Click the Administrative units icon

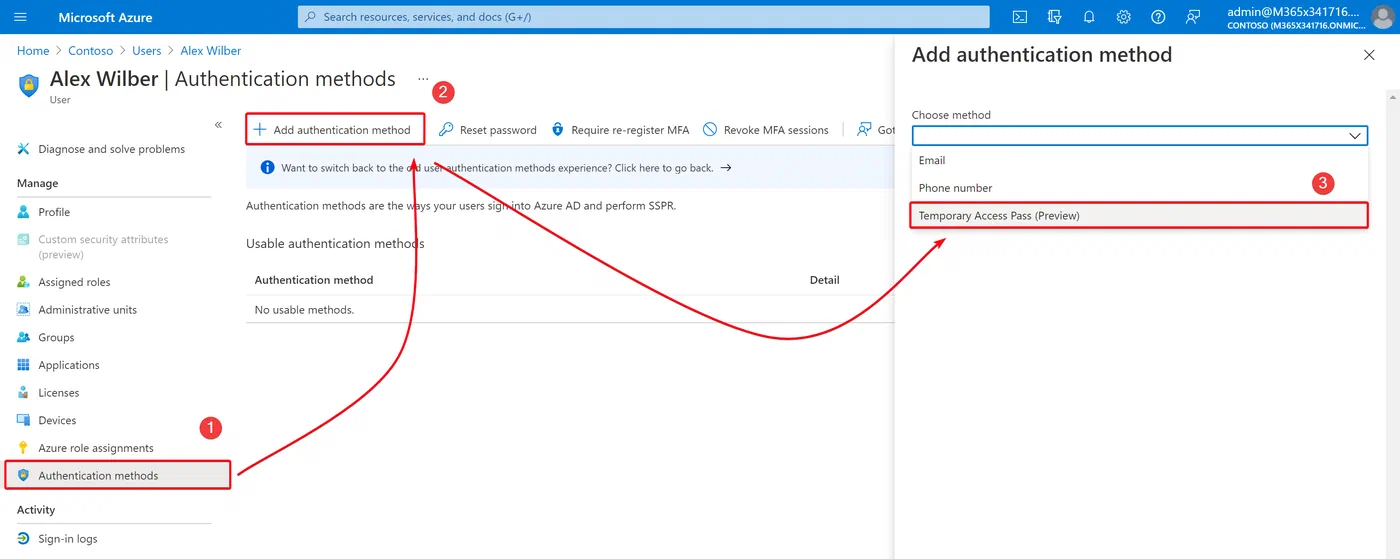[24, 310]
